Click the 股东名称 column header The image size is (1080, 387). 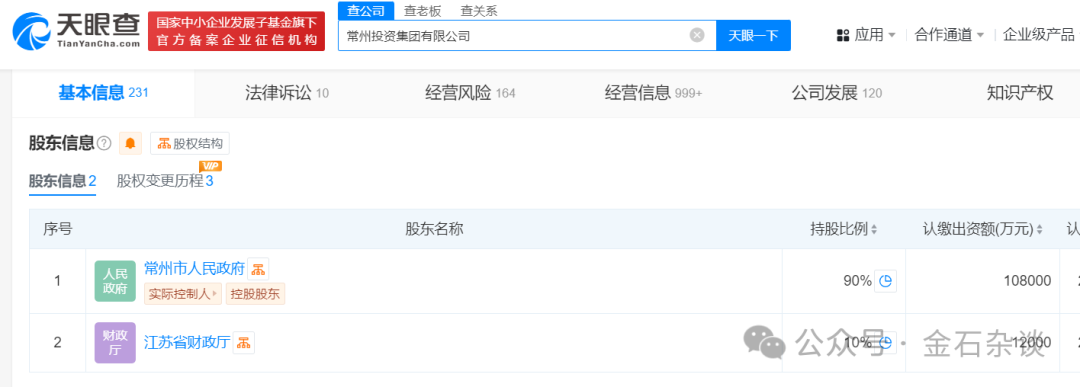coord(434,229)
